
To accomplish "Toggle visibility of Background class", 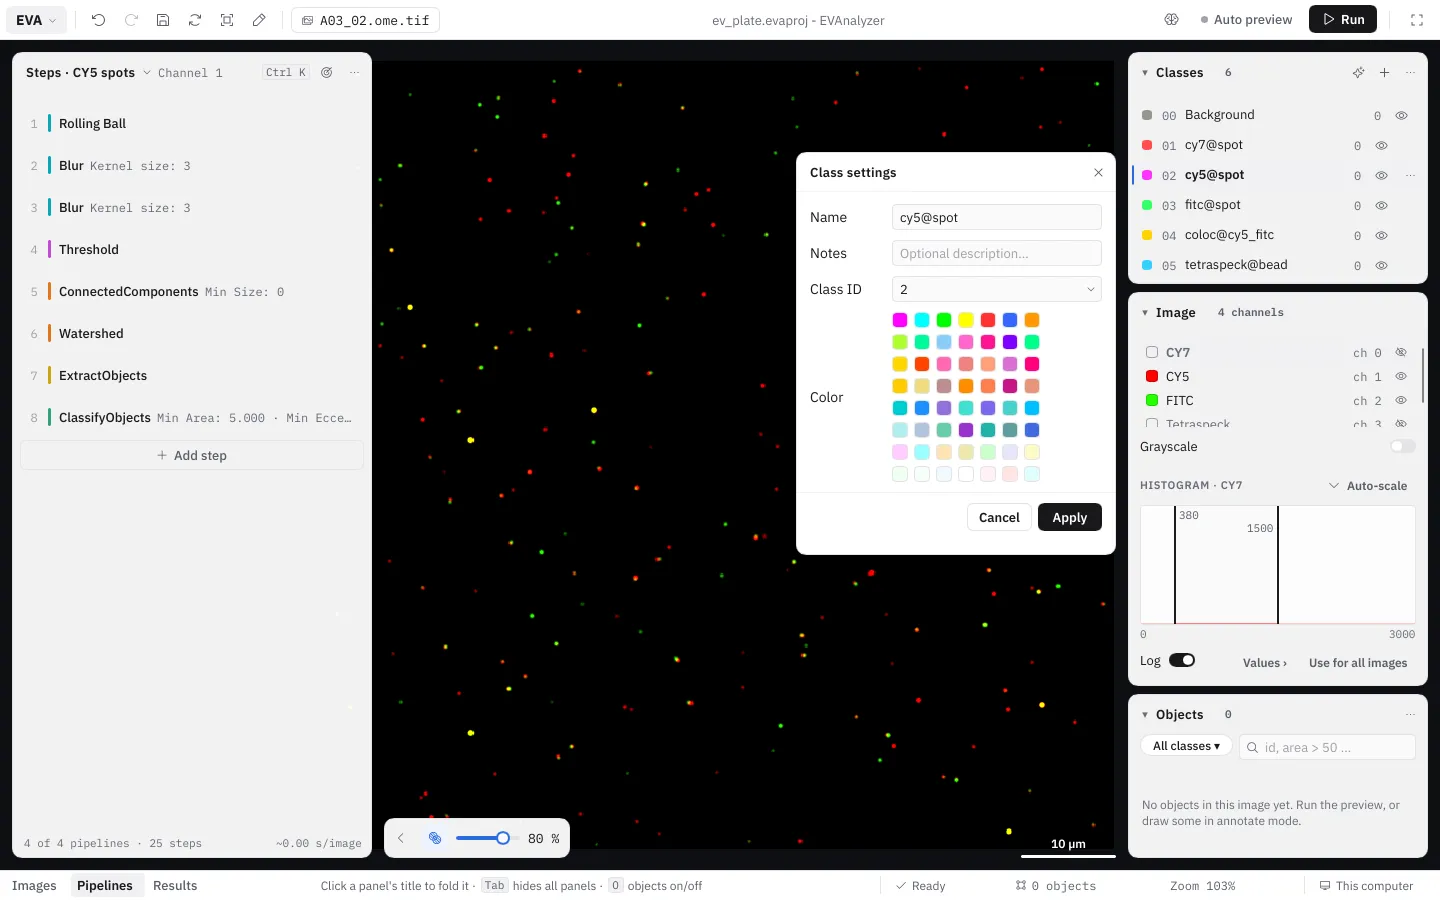I will point(1401,115).
